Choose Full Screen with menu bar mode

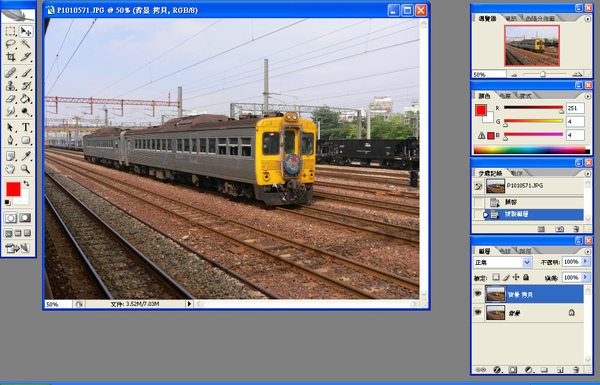[x=18, y=233]
